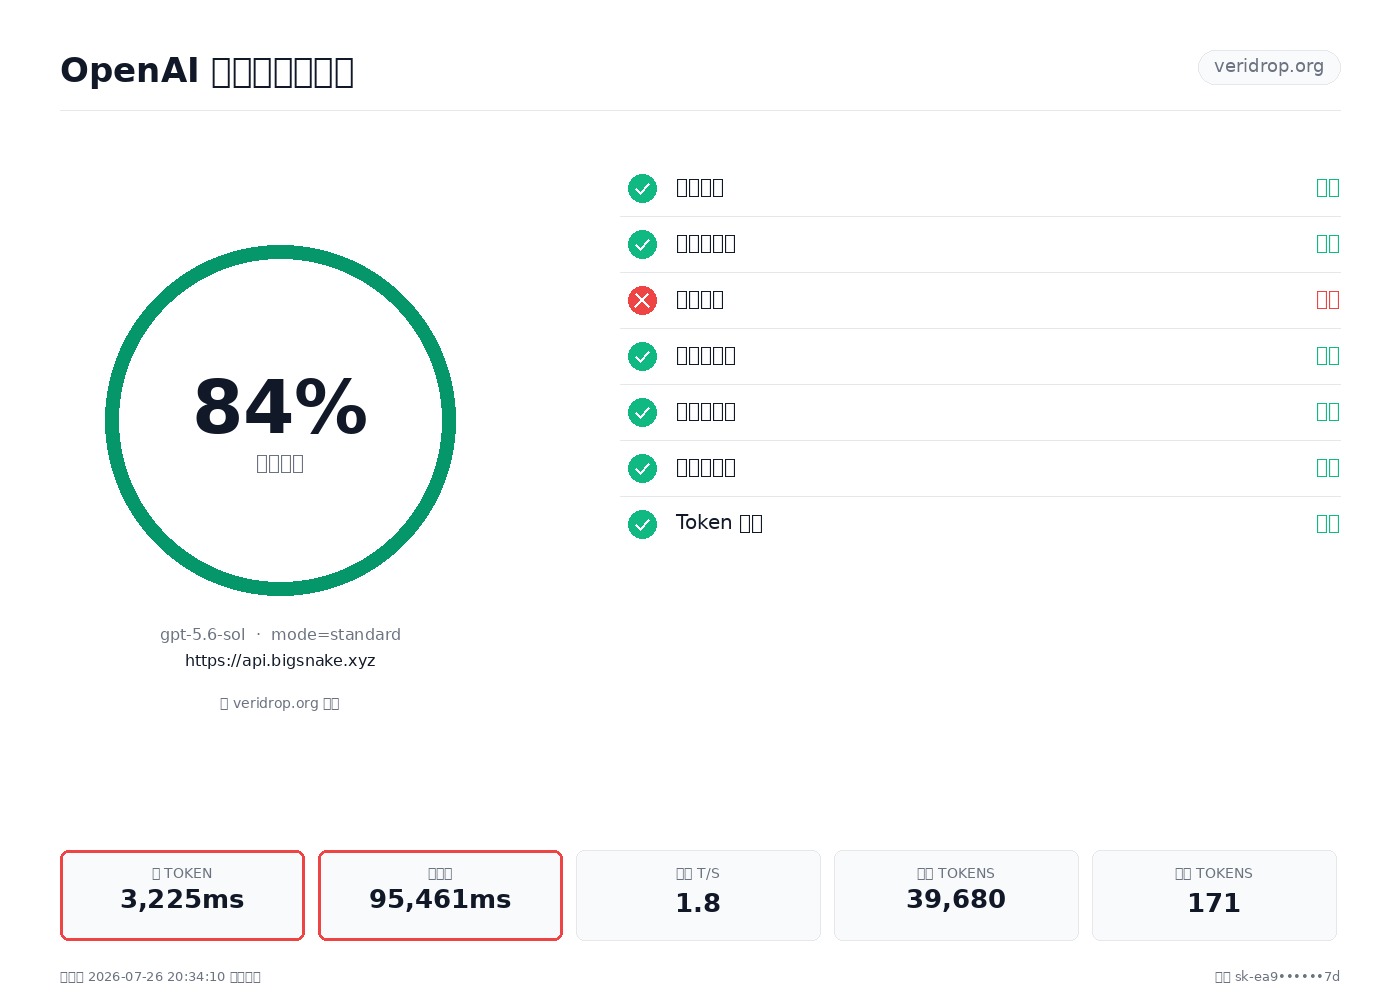Screen dimensions: 1400x1000
Task: Click the green status text of the Token row
Action: click(x=1328, y=524)
